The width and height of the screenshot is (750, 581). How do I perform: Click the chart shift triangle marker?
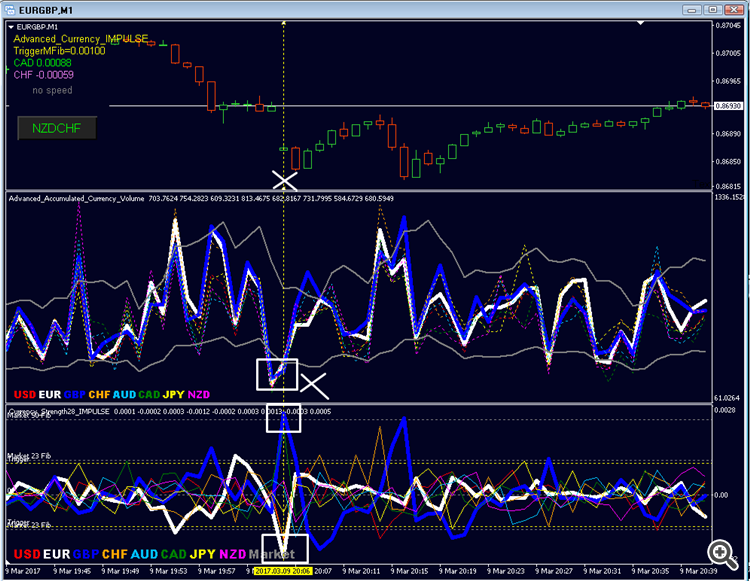point(640,22)
